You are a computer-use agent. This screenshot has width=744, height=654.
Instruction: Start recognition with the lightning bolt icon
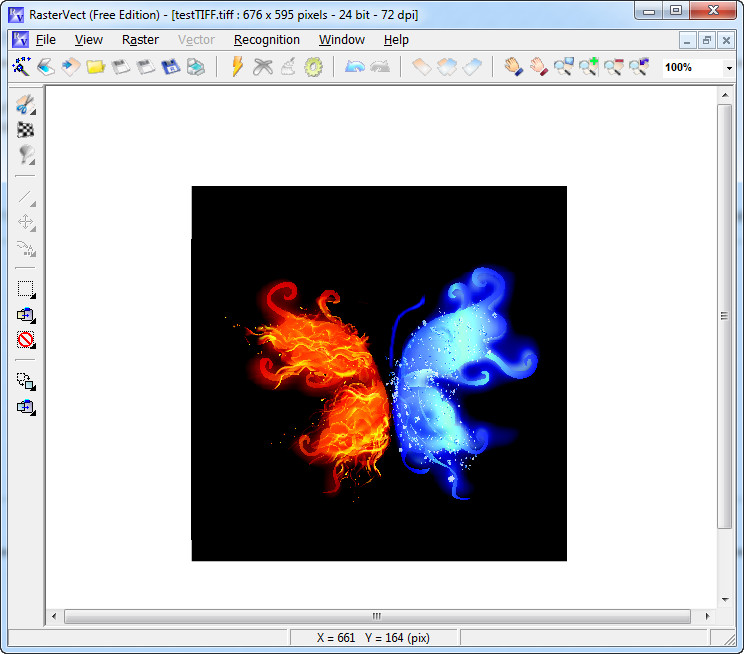tap(237, 67)
